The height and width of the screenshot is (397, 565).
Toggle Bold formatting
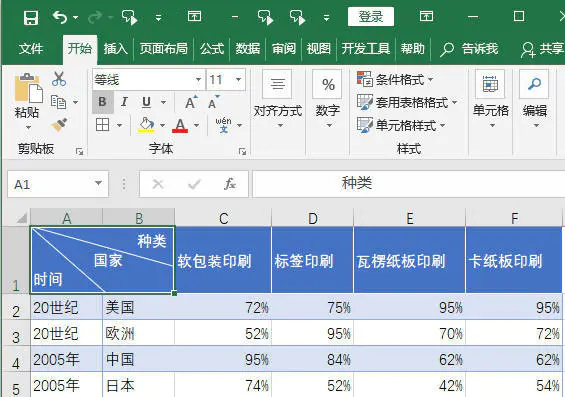(103, 102)
